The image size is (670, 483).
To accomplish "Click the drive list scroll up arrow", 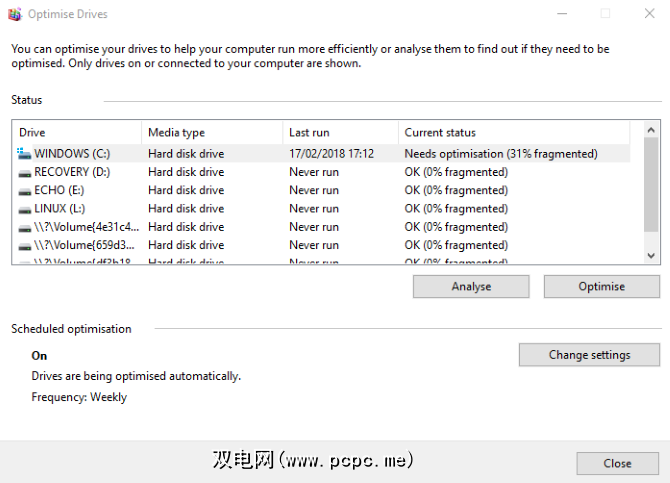I will point(651,130).
